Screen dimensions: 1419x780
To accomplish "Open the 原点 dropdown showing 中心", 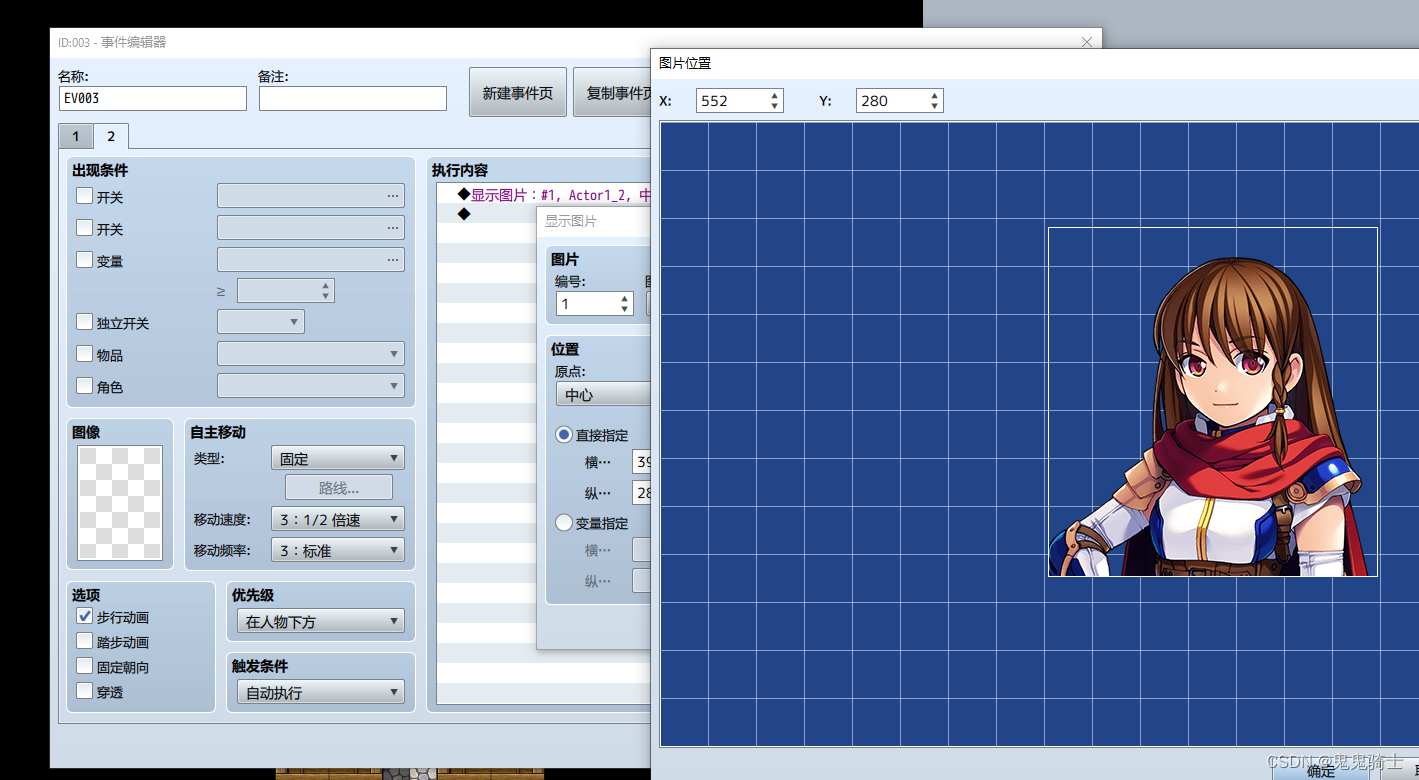I will pos(604,394).
